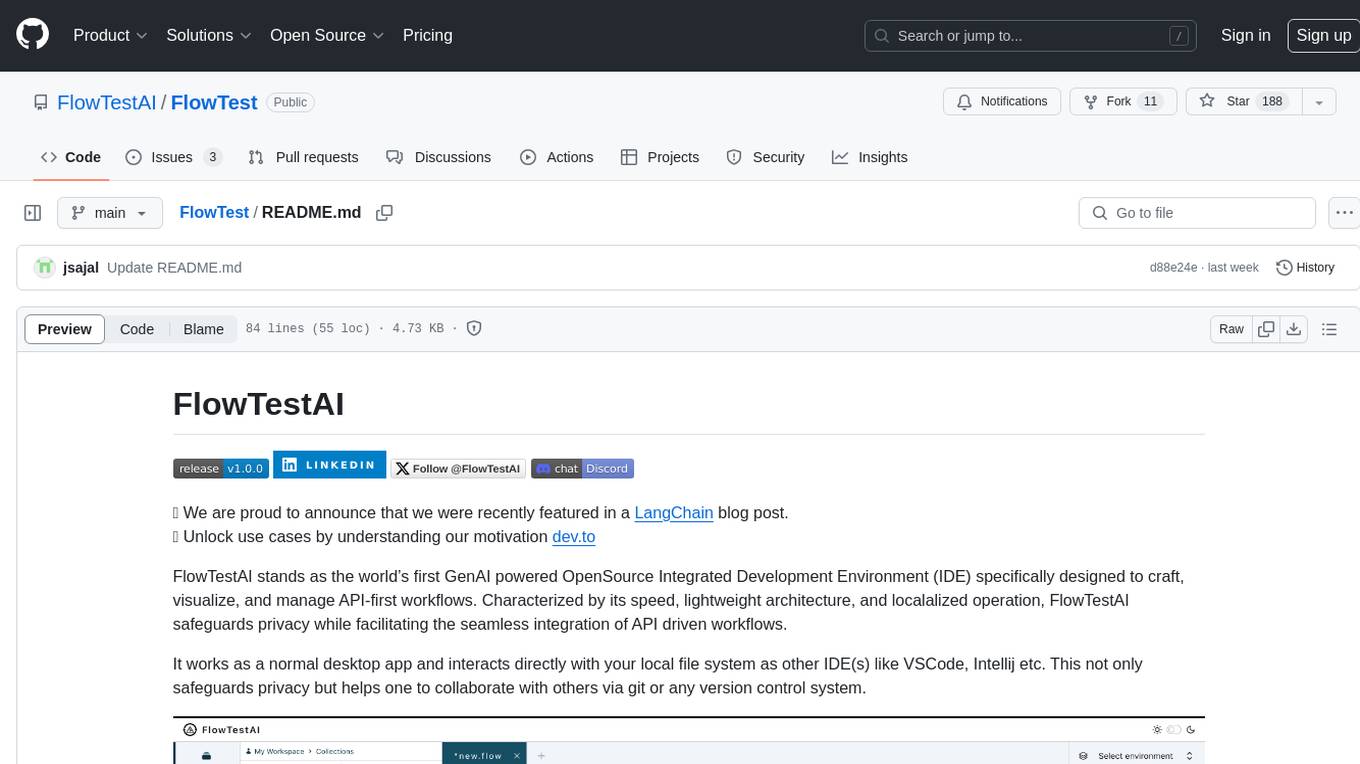
Task: Expand the Product menu
Action: pyautogui.click(x=110, y=35)
